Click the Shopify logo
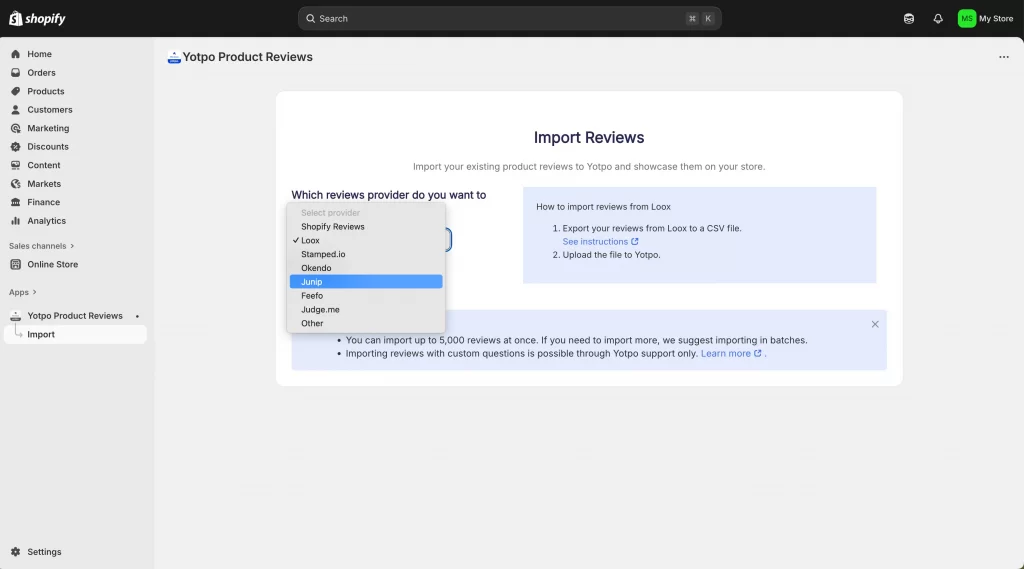The height and width of the screenshot is (569, 1024). 37,18
